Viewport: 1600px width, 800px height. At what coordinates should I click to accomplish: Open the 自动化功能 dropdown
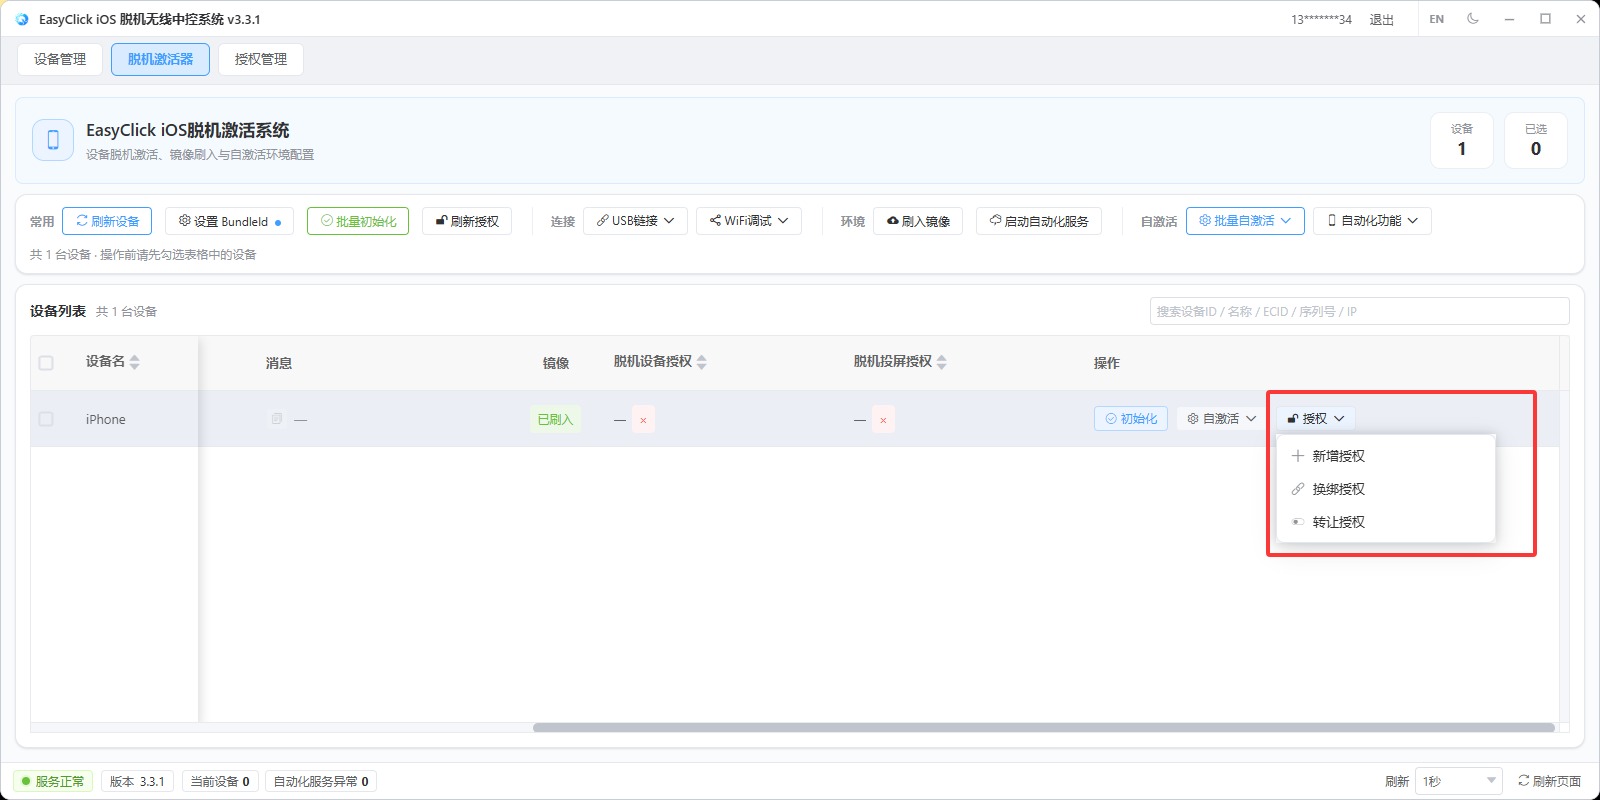tap(1372, 221)
